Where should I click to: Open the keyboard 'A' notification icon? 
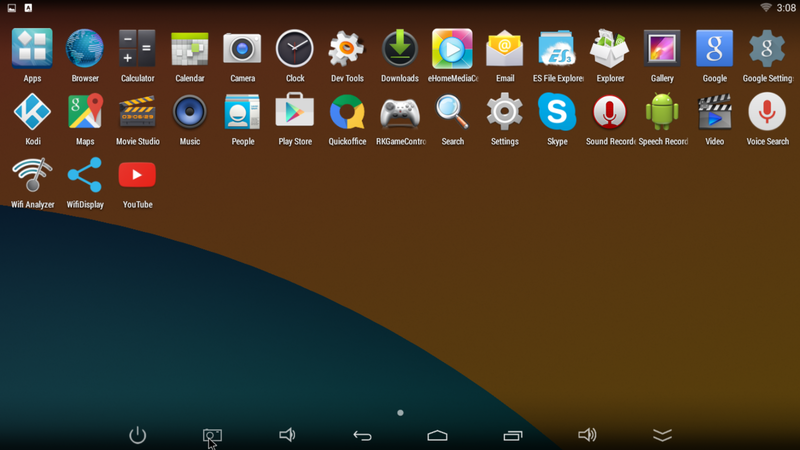pyautogui.click(x=29, y=8)
